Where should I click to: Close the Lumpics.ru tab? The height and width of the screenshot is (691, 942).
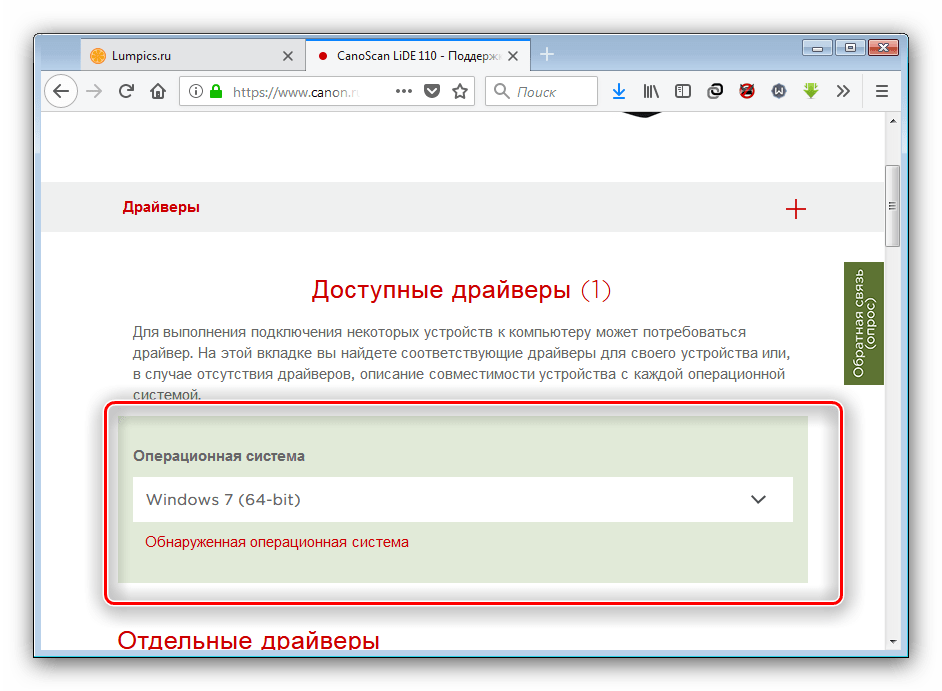288,56
